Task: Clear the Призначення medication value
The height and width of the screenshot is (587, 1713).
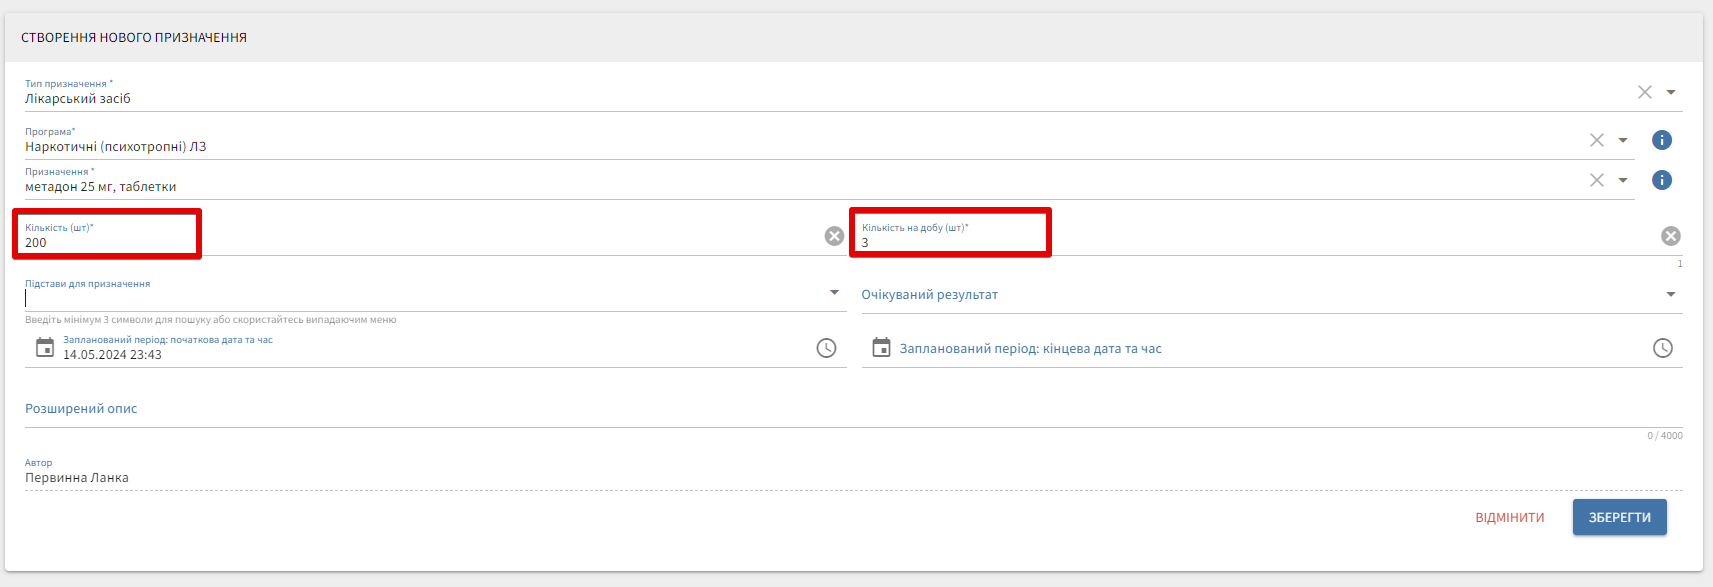Action: [x=1596, y=180]
